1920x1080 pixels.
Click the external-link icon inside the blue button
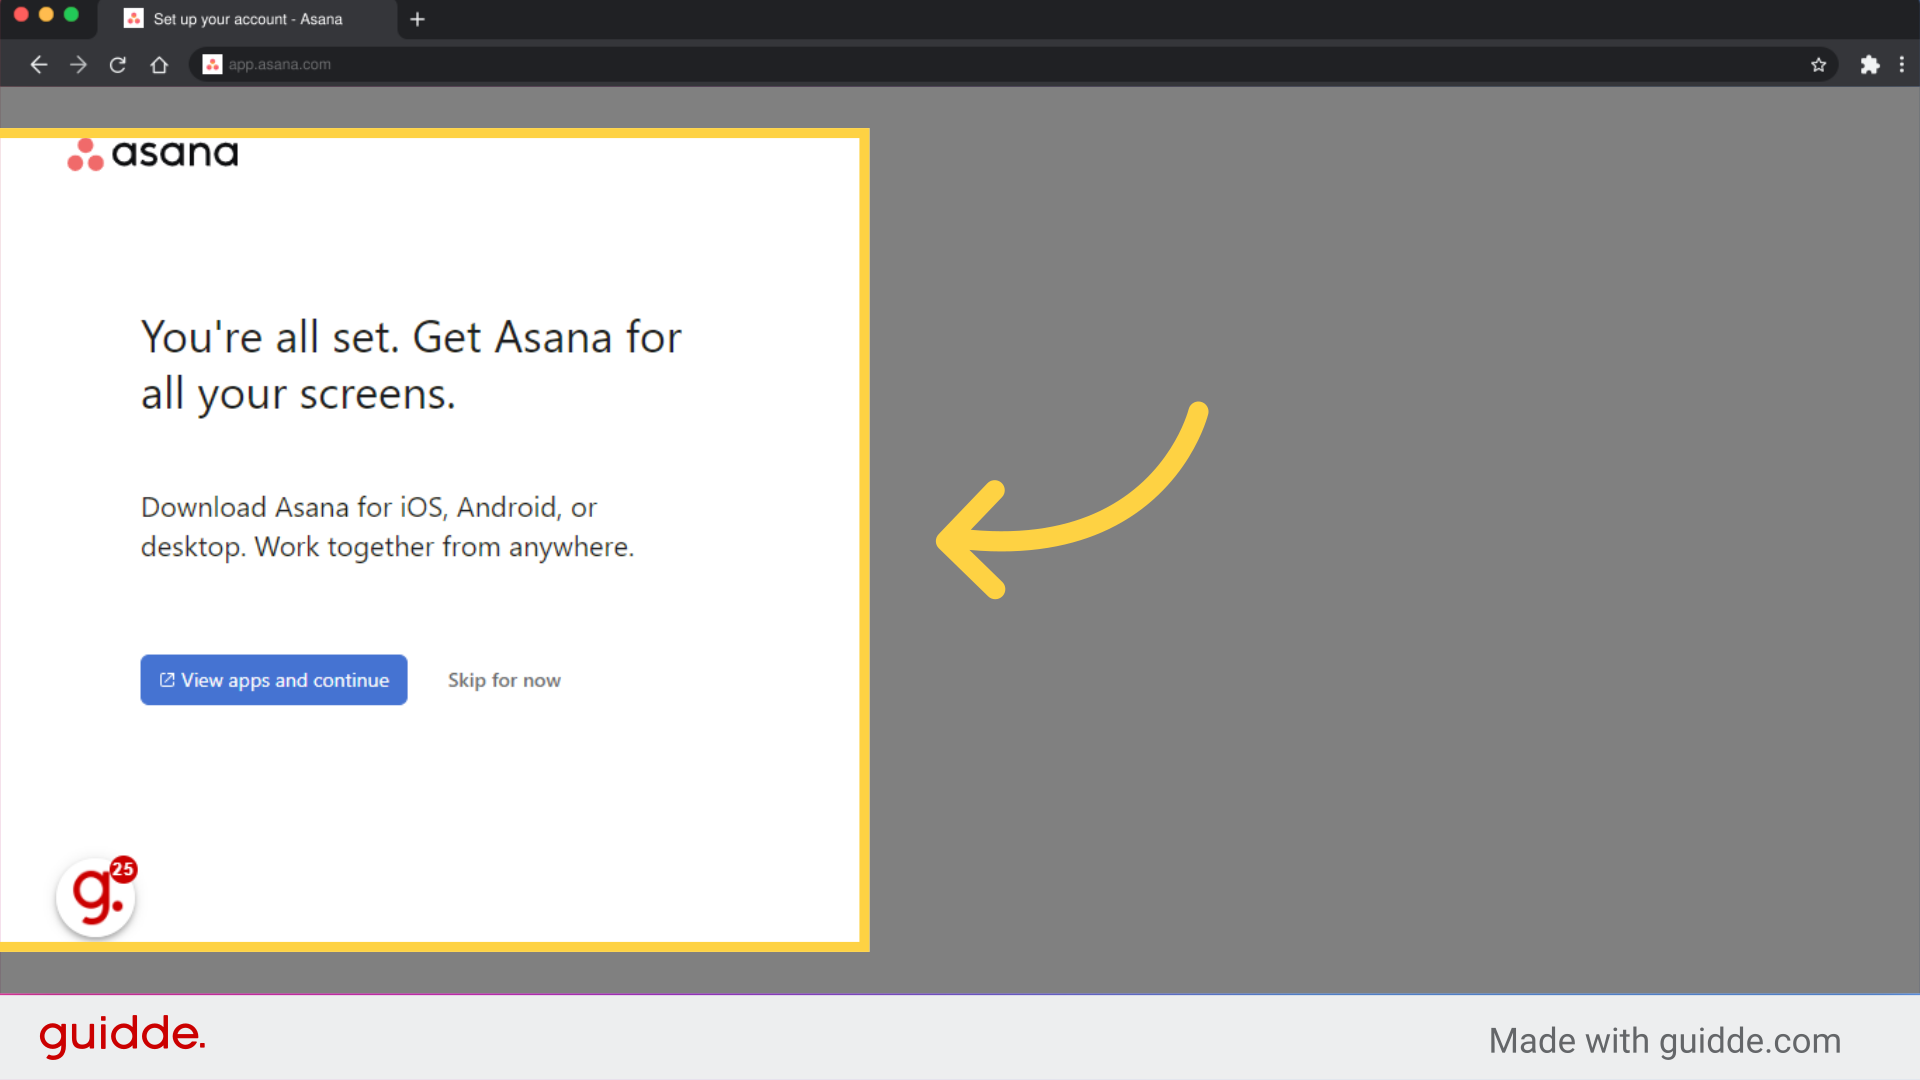pos(165,679)
